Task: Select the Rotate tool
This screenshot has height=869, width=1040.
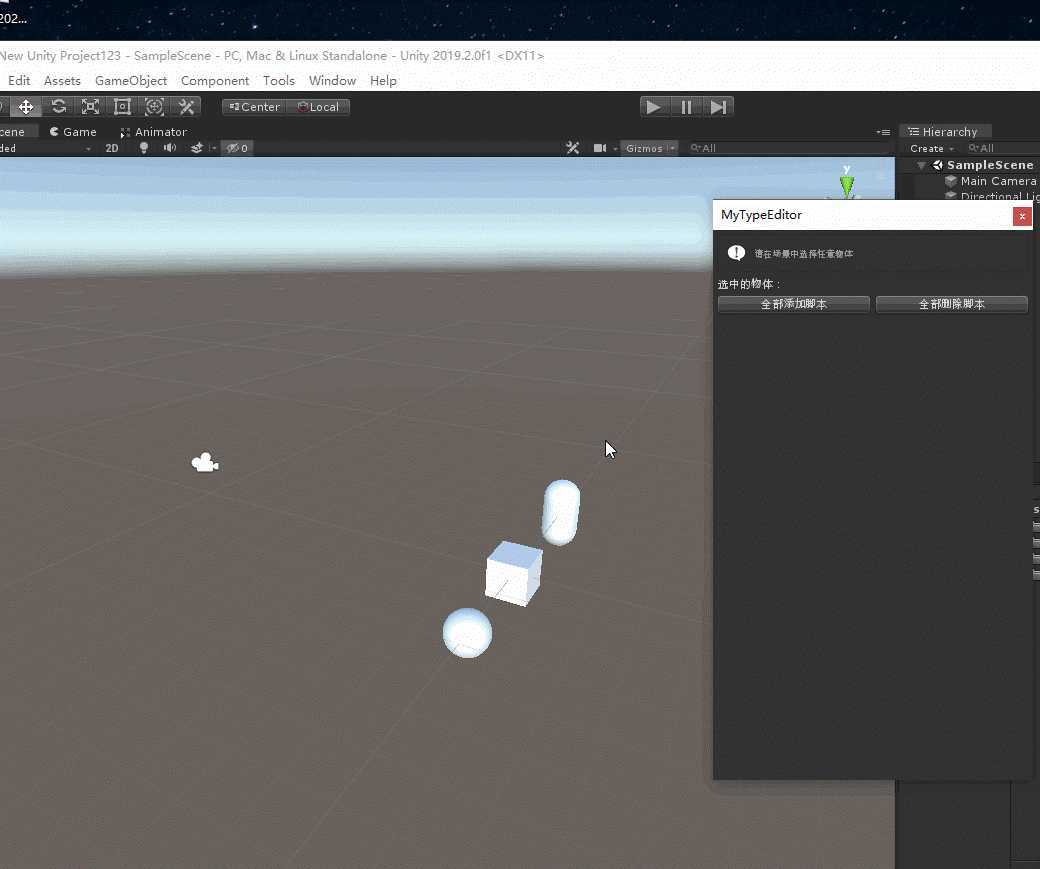Action: tap(58, 107)
